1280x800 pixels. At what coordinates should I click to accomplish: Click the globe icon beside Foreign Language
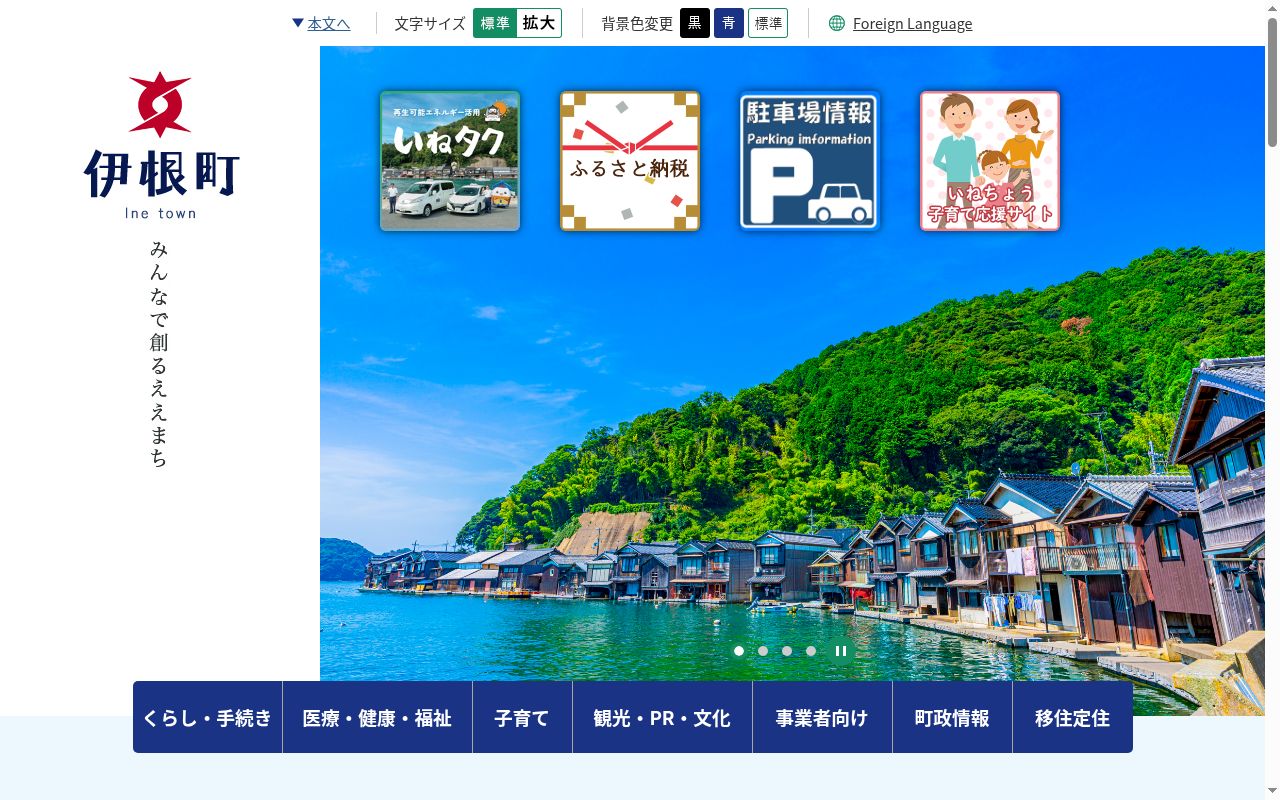pyautogui.click(x=837, y=23)
